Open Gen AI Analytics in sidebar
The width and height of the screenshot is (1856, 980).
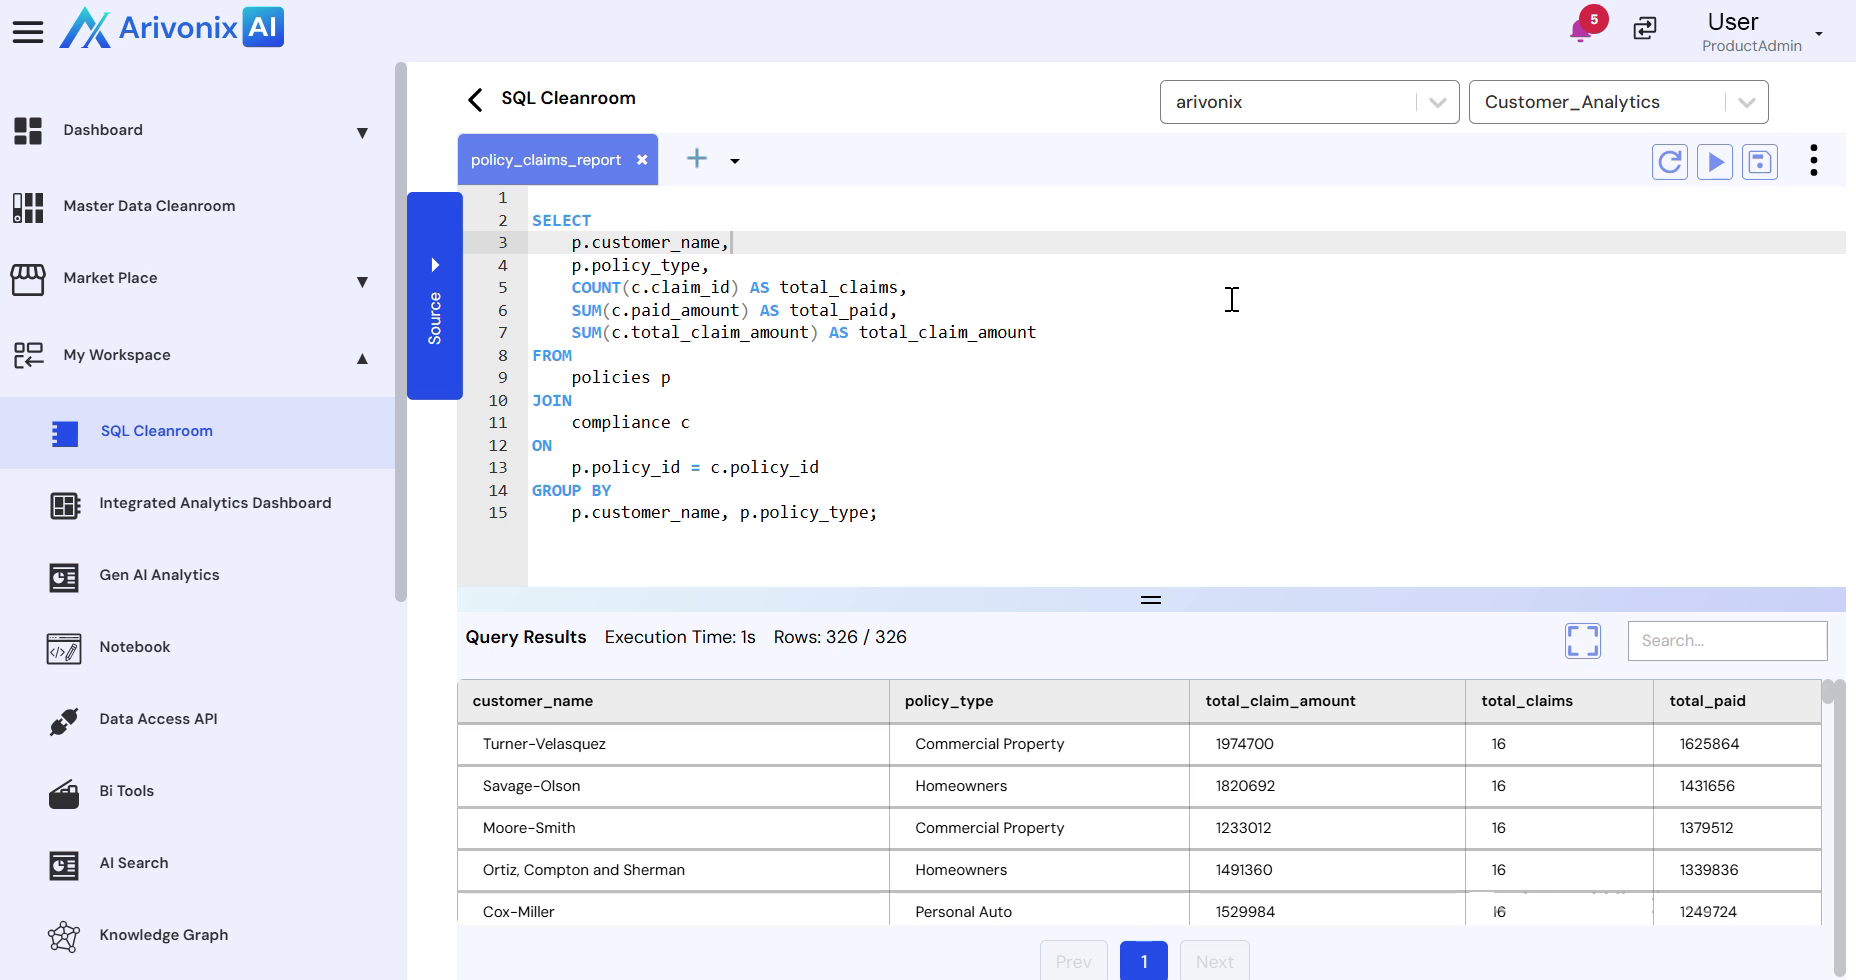159,575
